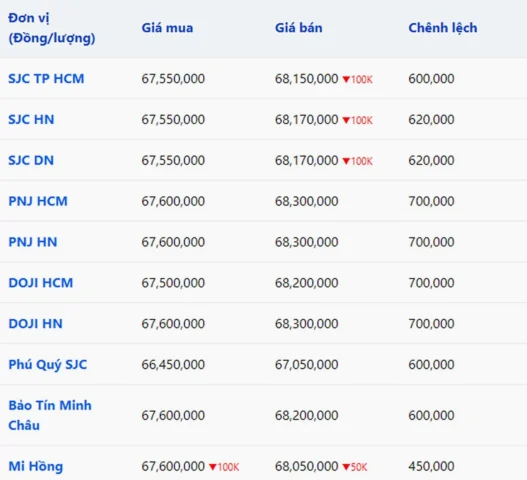Select Bảo Tín Minh Châu spread 600,000
This screenshot has height=480, width=527.
(432, 416)
